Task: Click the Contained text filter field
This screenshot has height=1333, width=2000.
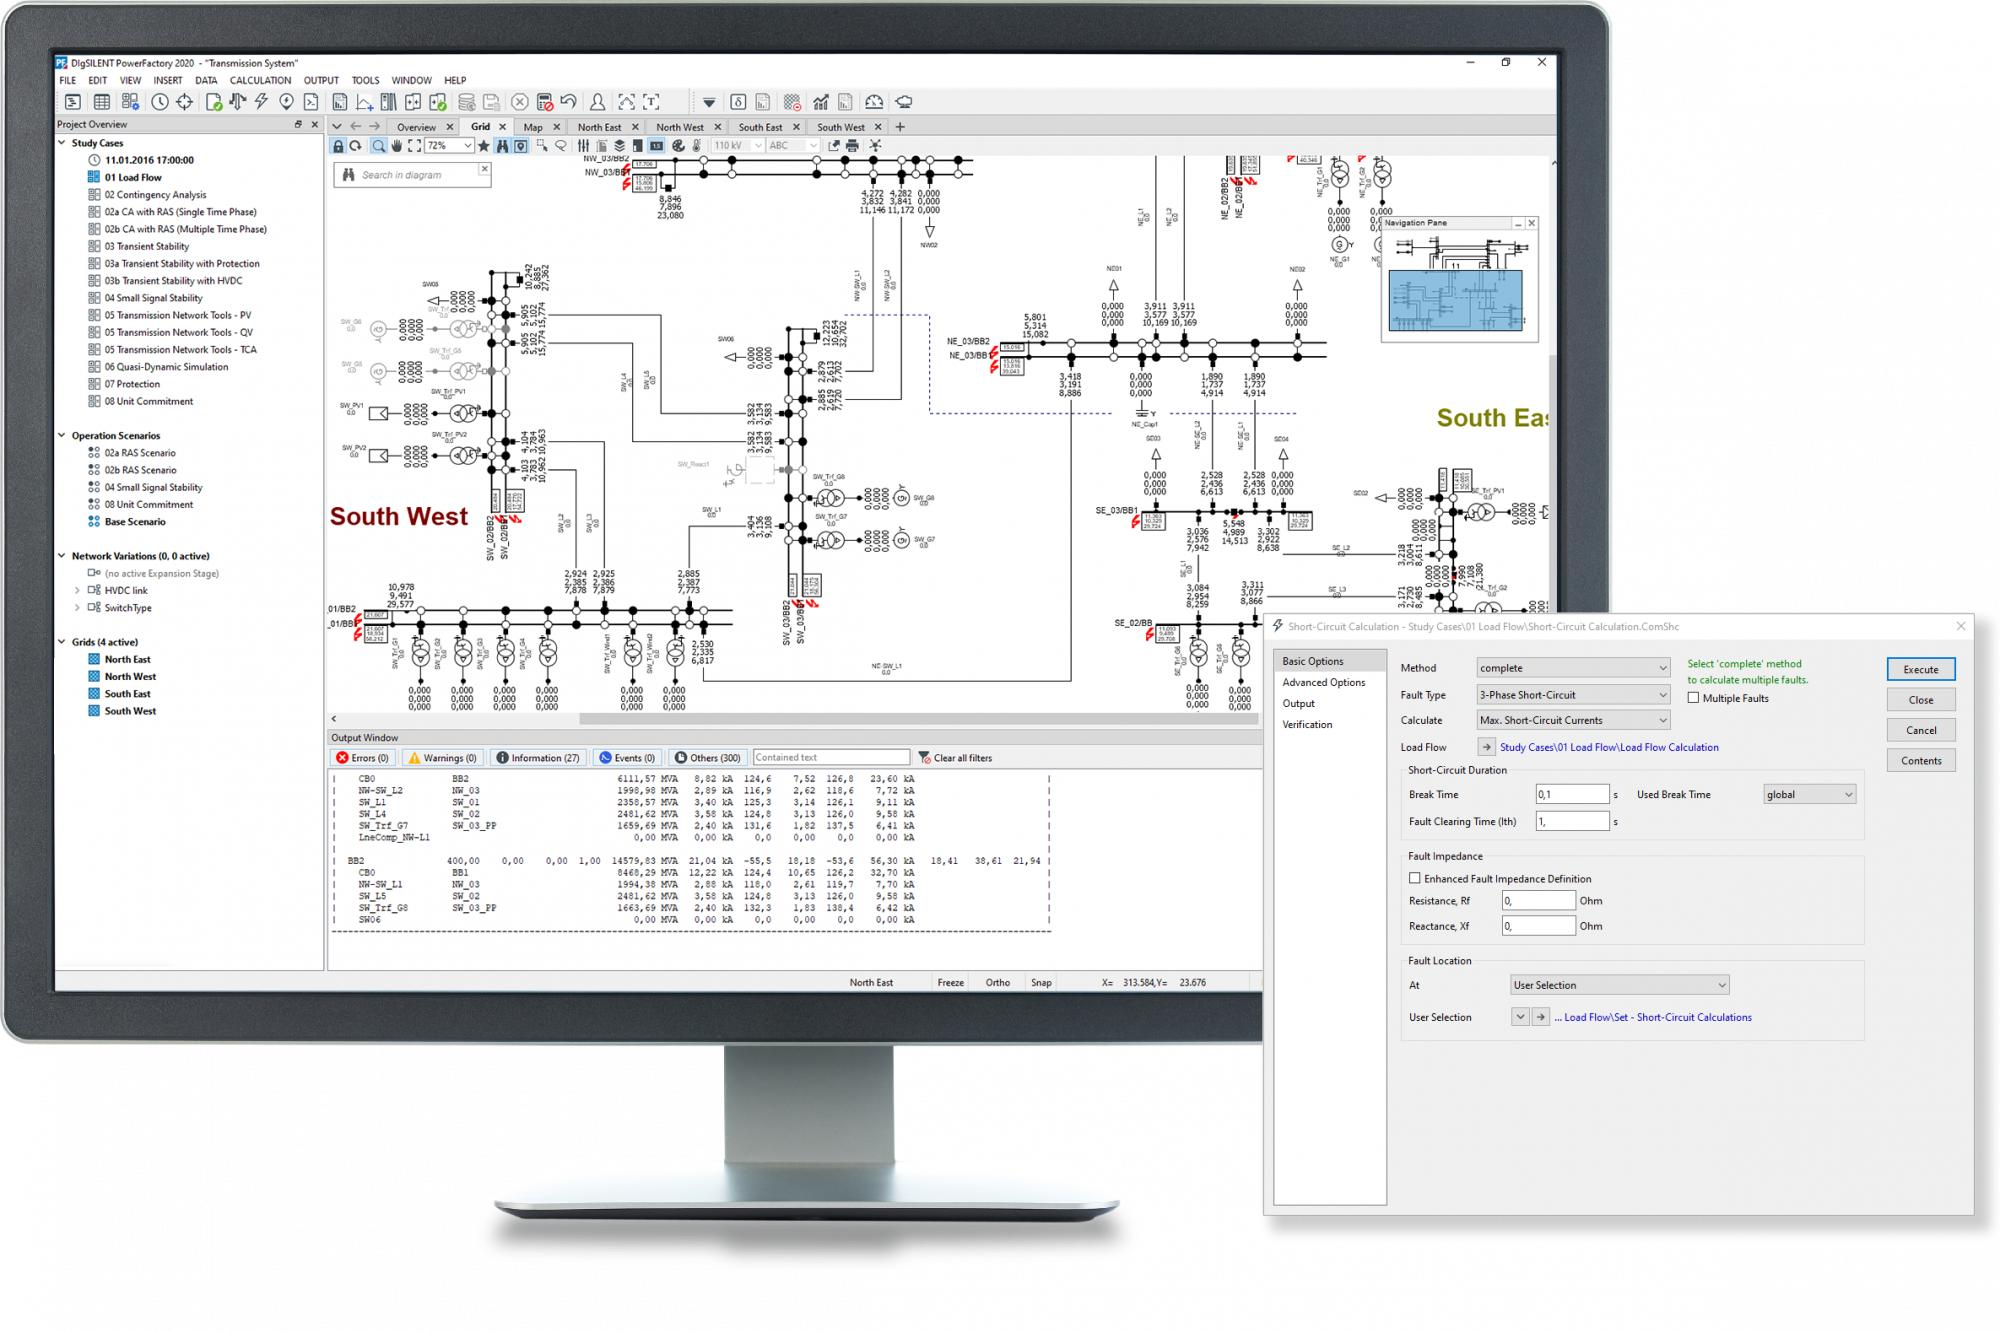Action: pos(831,758)
